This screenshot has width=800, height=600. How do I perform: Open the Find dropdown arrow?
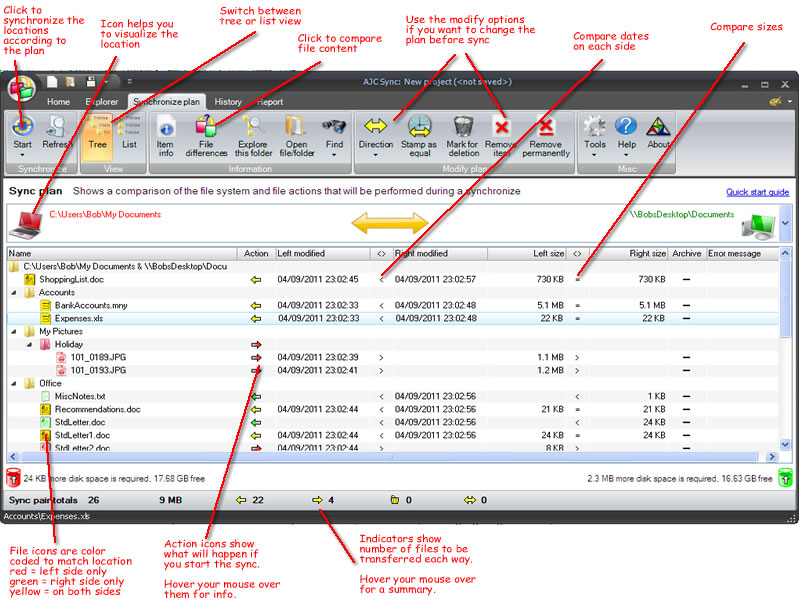(334, 155)
